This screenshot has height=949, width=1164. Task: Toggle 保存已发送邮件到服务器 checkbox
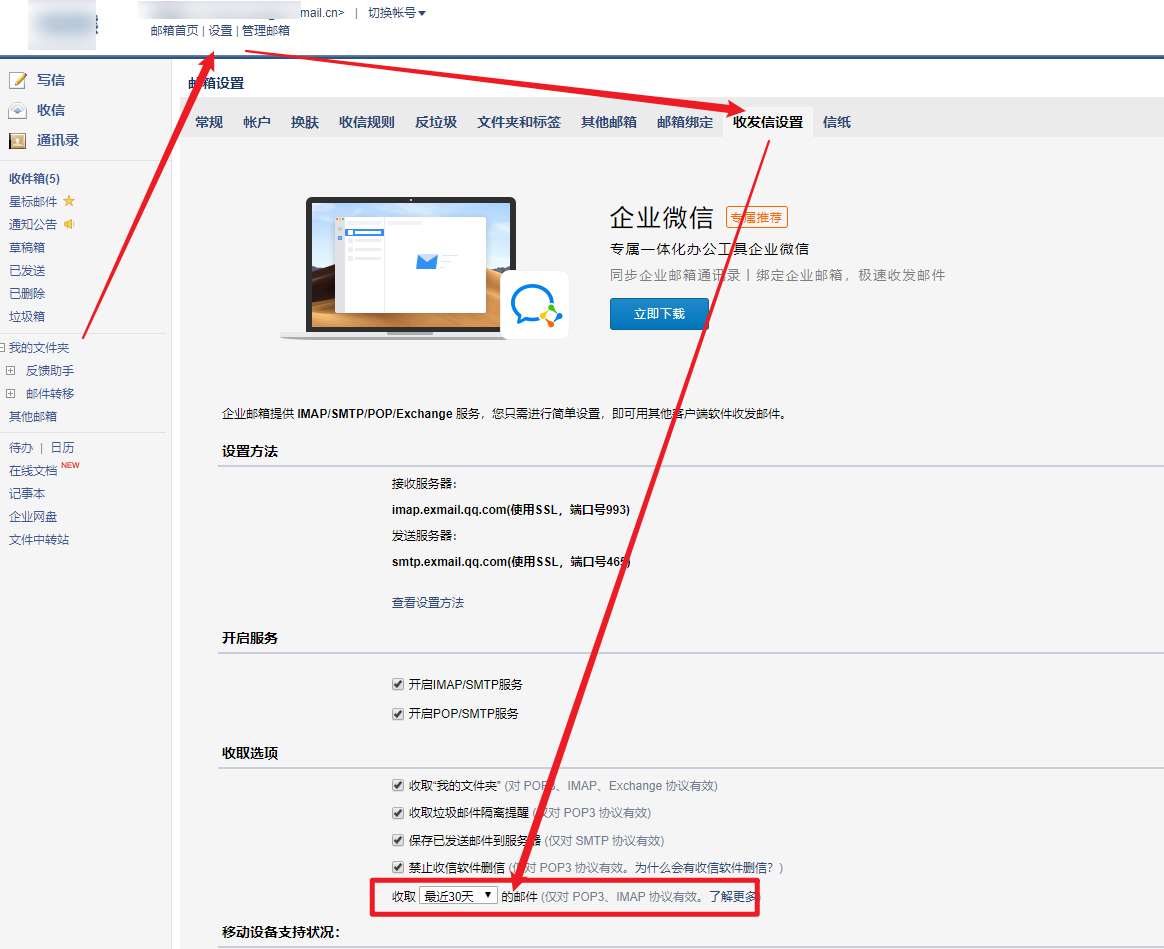(398, 840)
